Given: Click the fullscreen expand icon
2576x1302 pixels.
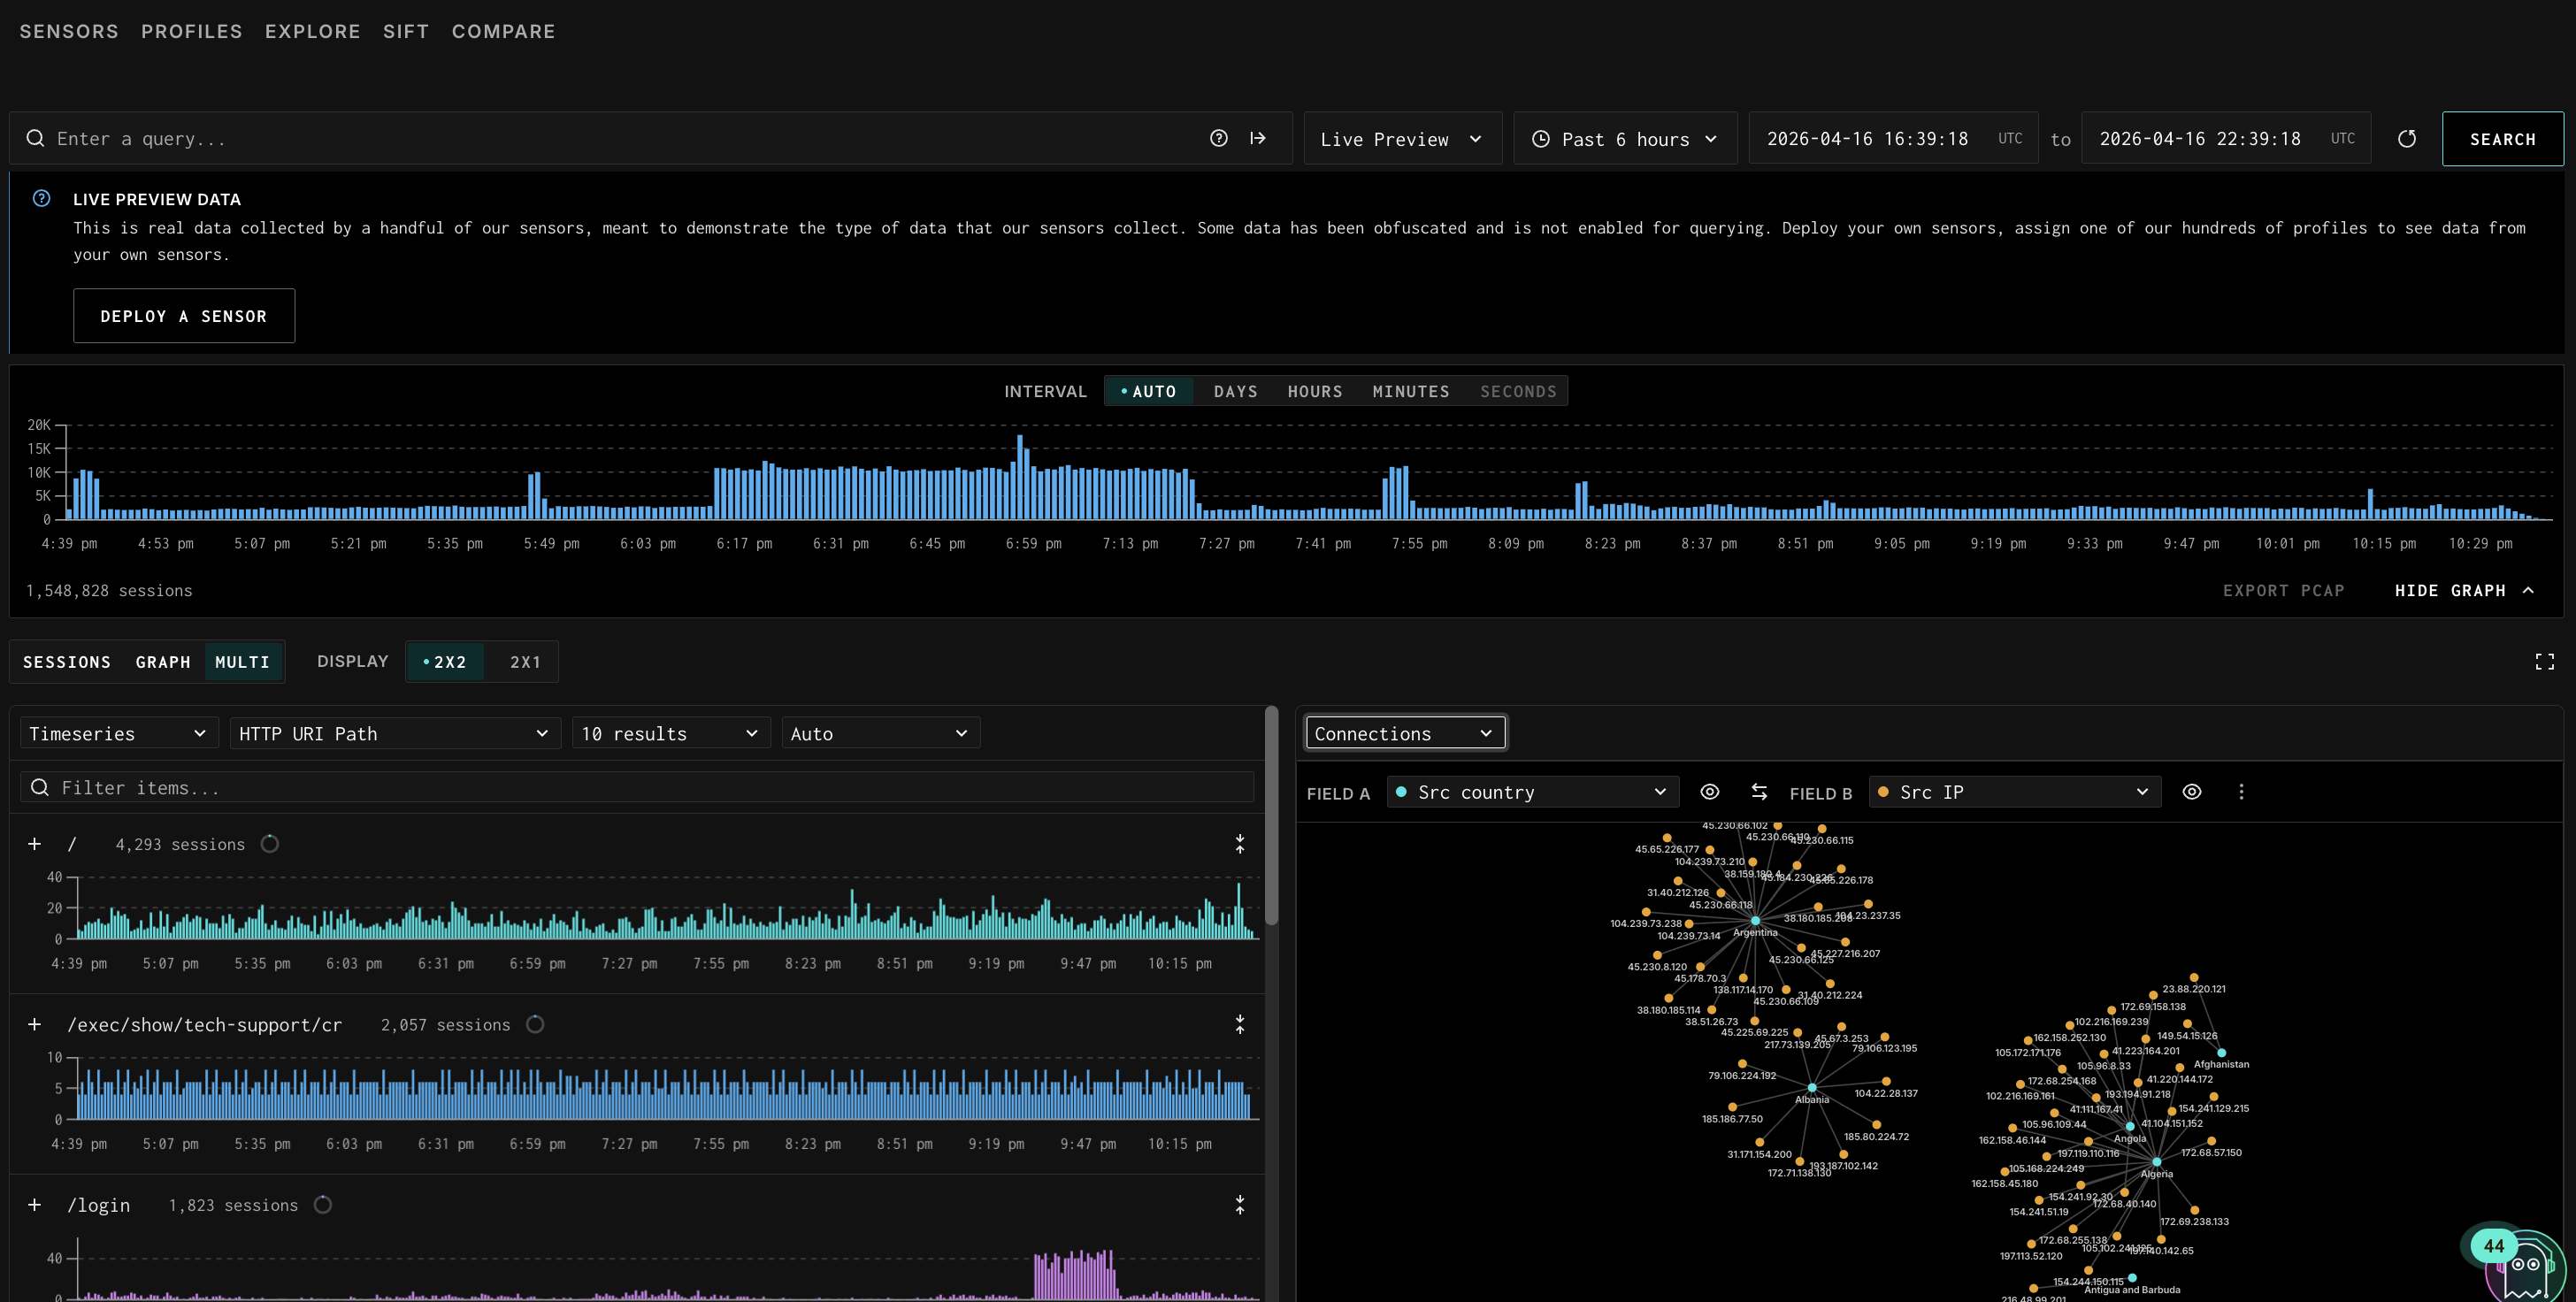Looking at the screenshot, I should [2544, 662].
